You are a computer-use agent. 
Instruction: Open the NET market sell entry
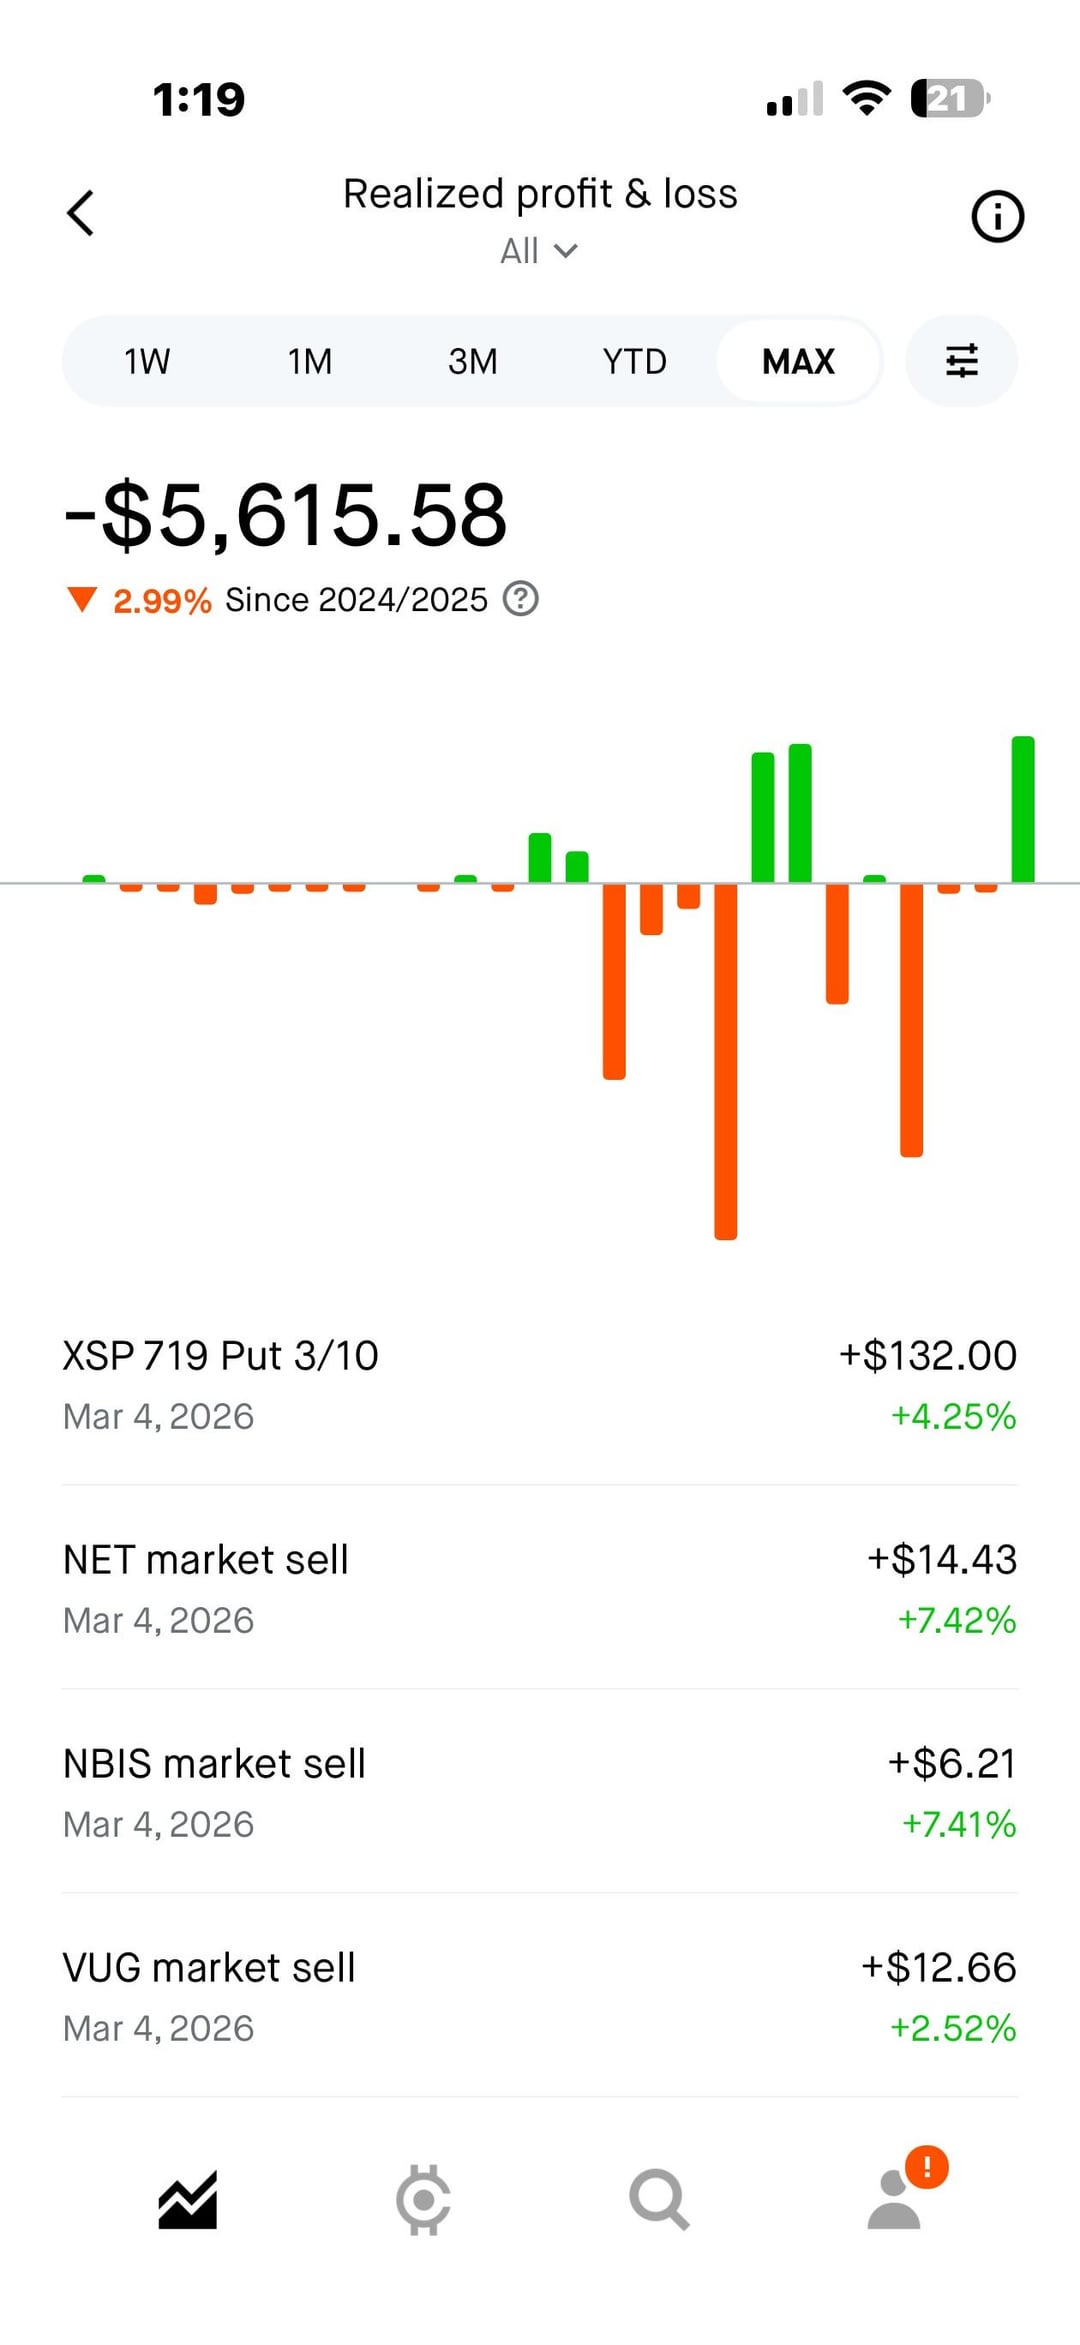coord(540,1589)
